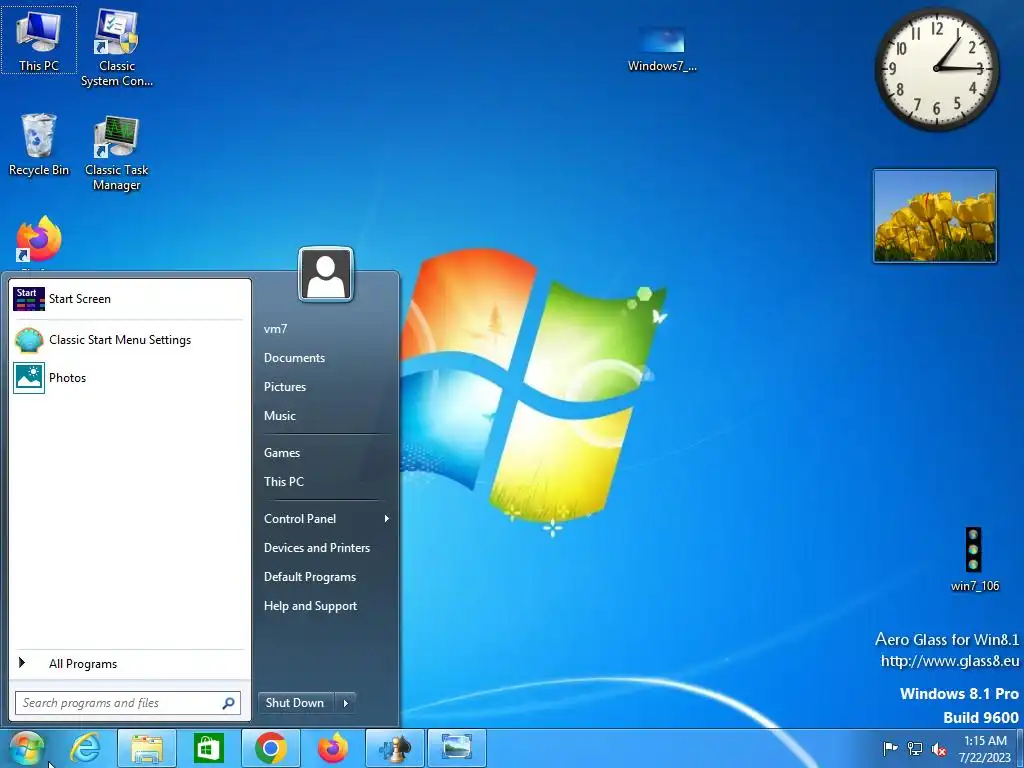Click the Shut Down button
Viewport: 1024px width, 768px height.
tap(295, 703)
